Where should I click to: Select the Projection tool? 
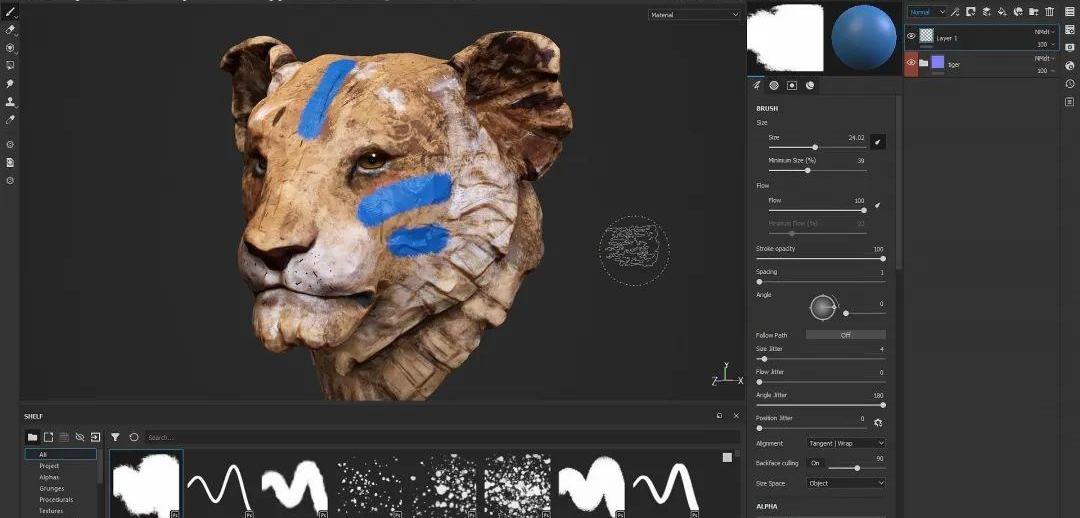pos(10,48)
